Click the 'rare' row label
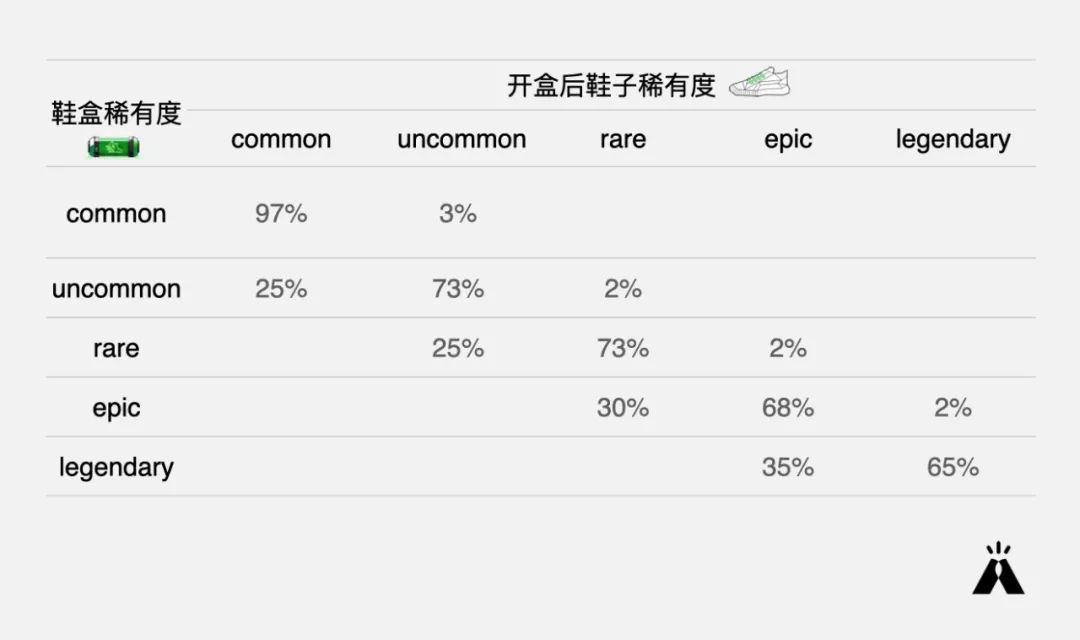This screenshot has height=640, width=1080. tap(116, 349)
